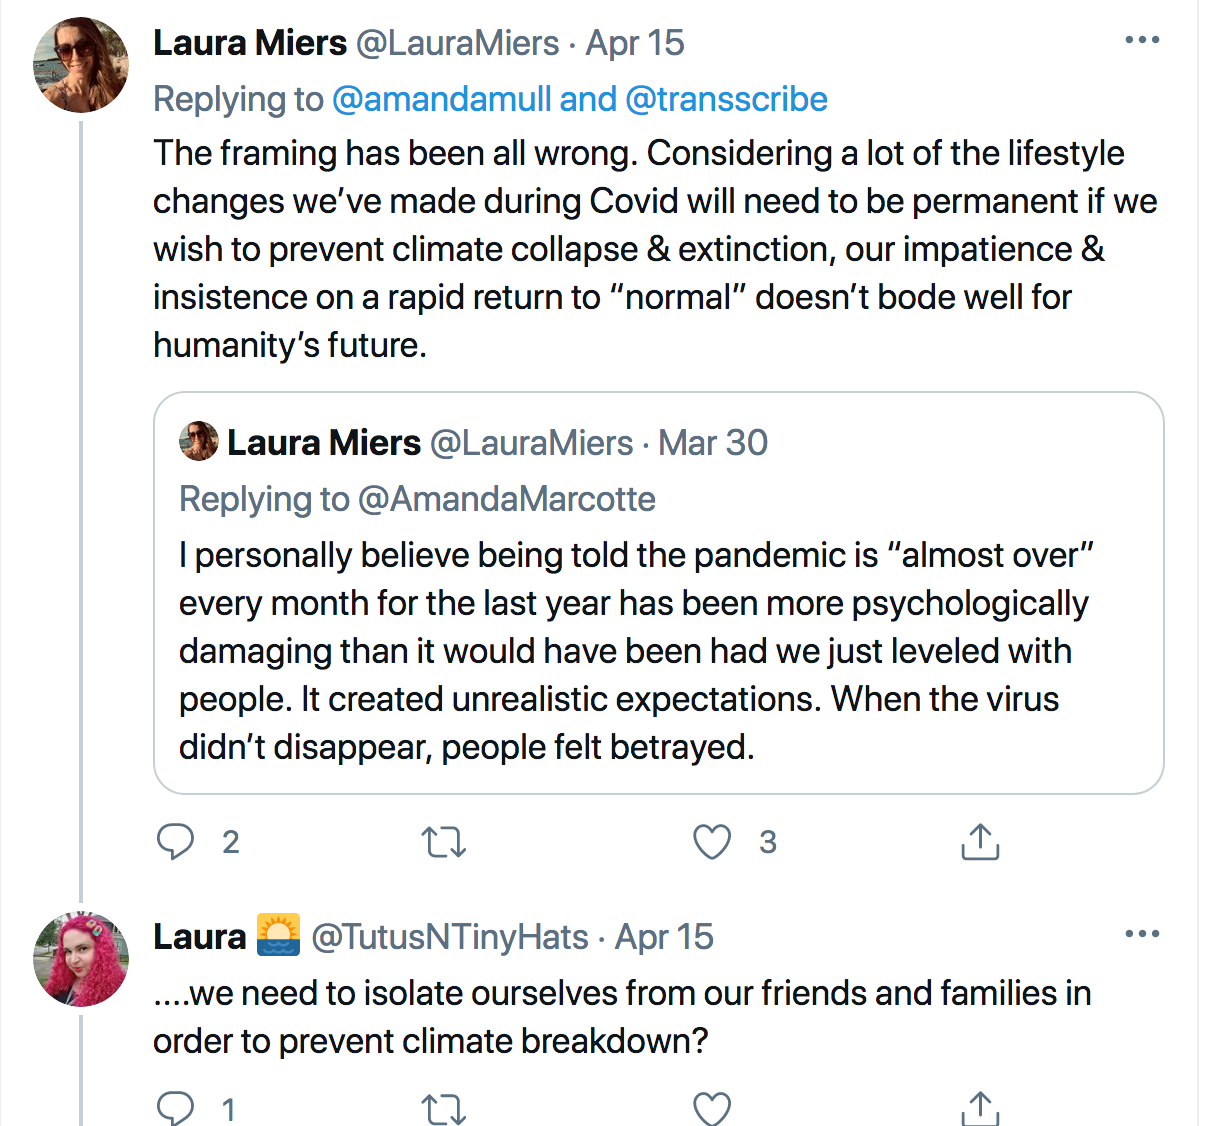The height and width of the screenshot is (1126, 1220).
Task: Open Laura Miers' profile picture
Action: (81, 65)
